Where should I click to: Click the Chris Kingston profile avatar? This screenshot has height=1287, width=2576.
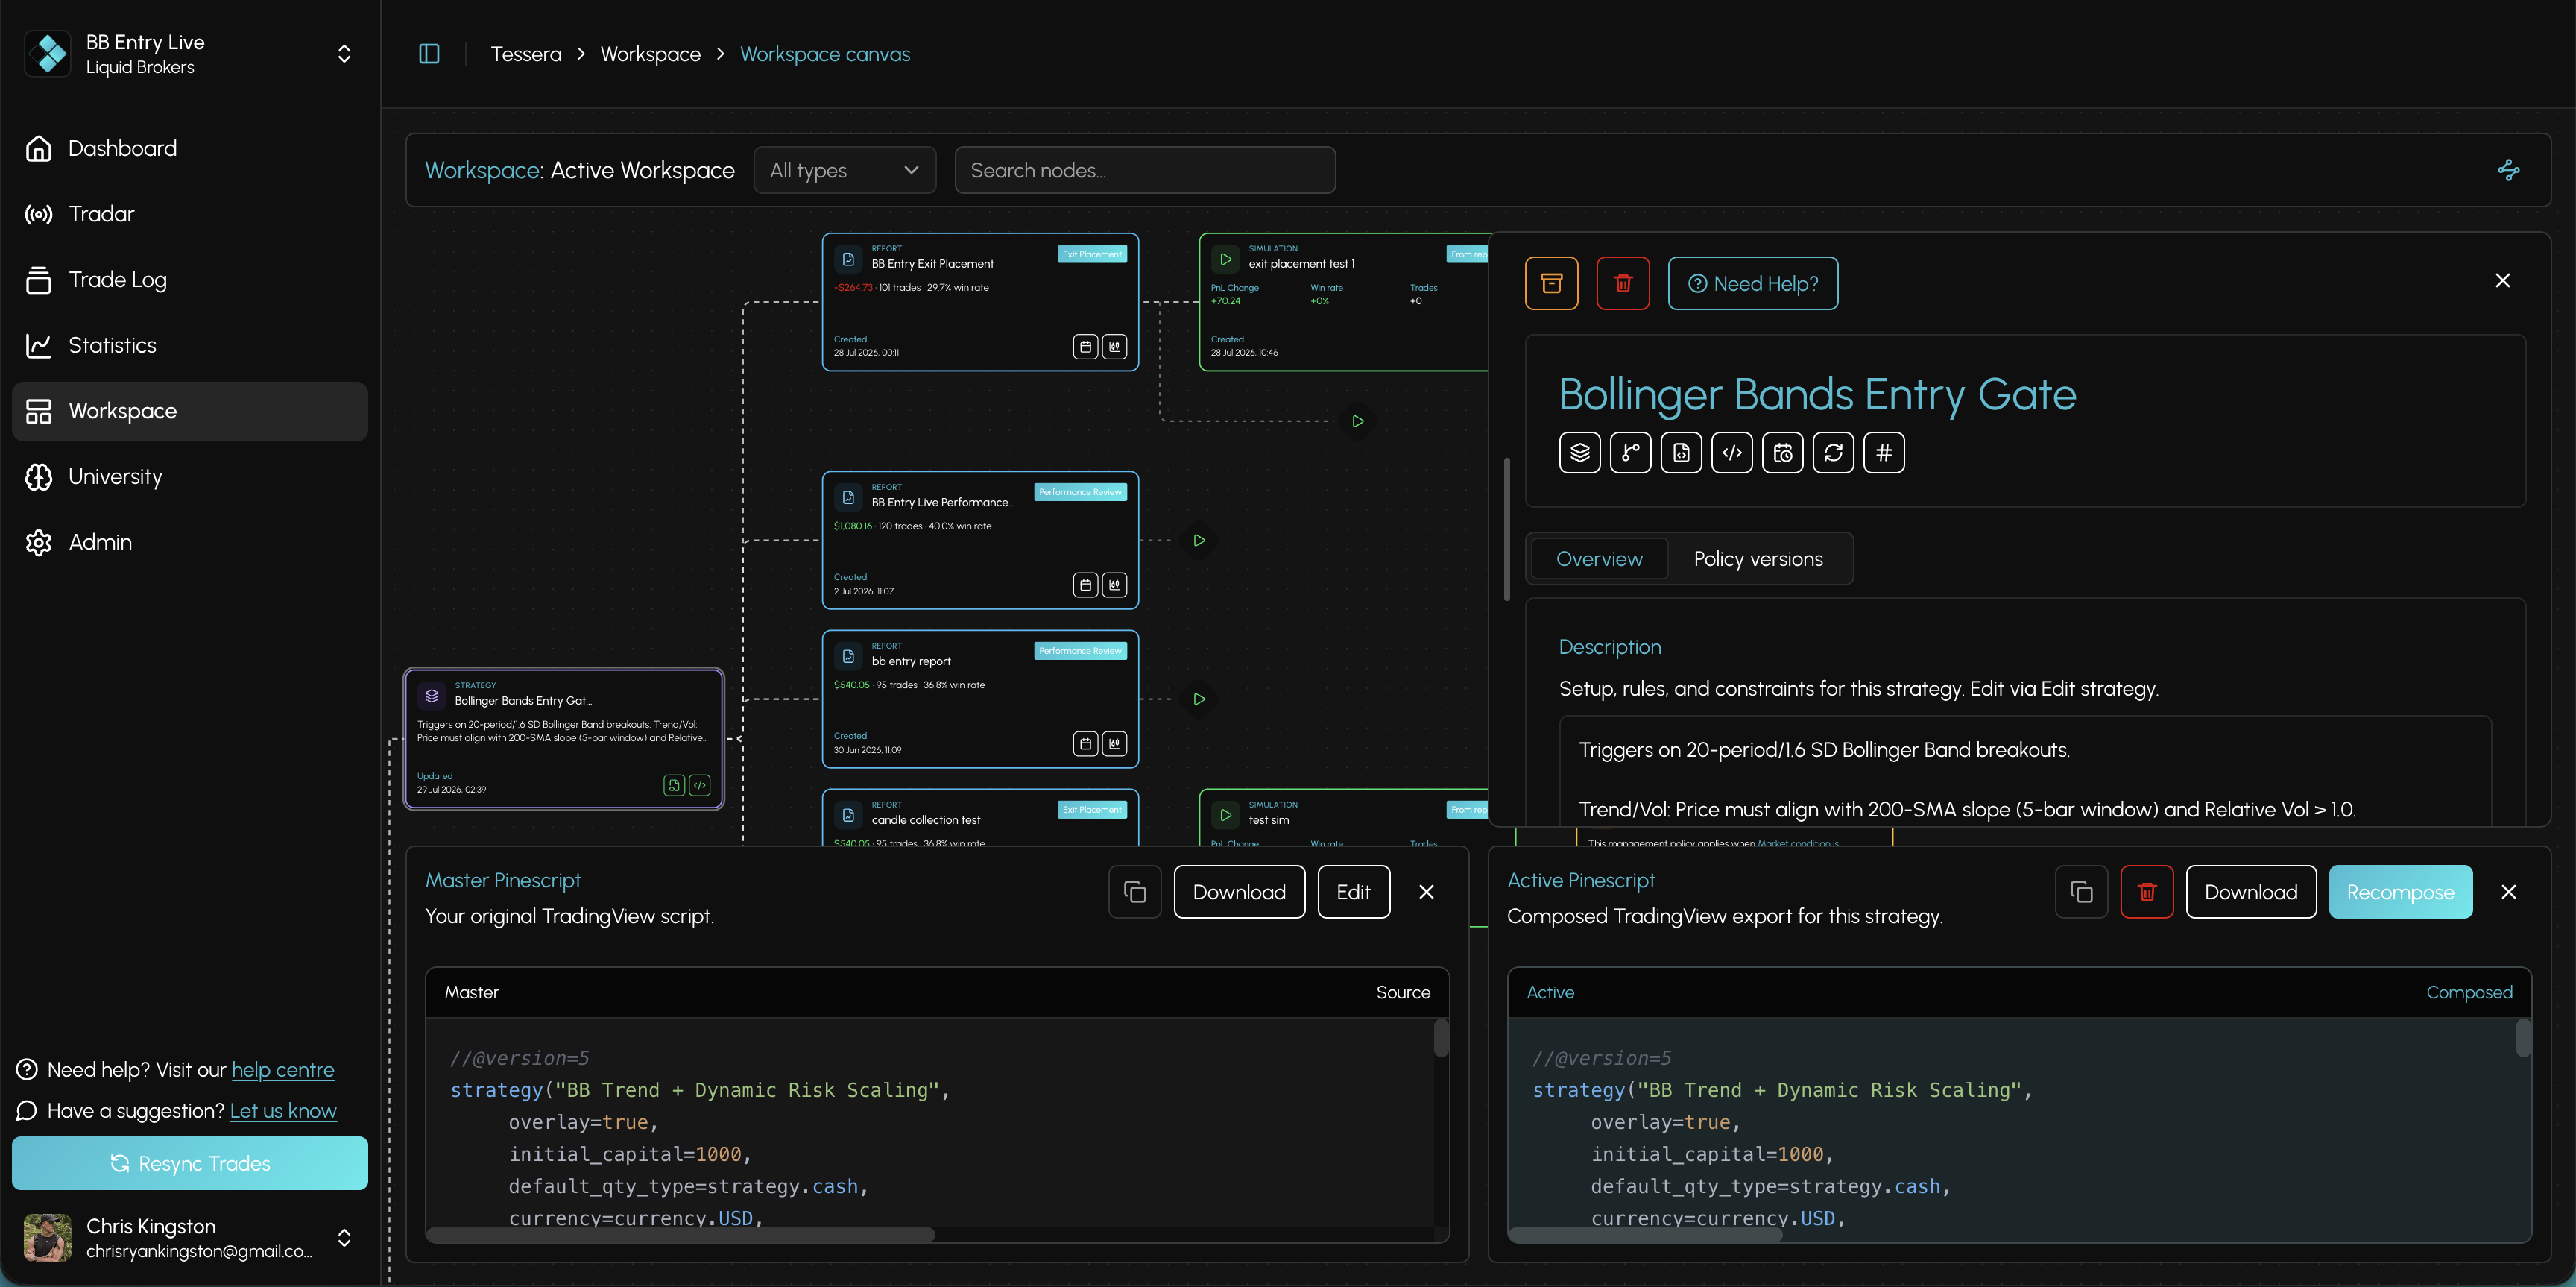[x=48, y=1238]
